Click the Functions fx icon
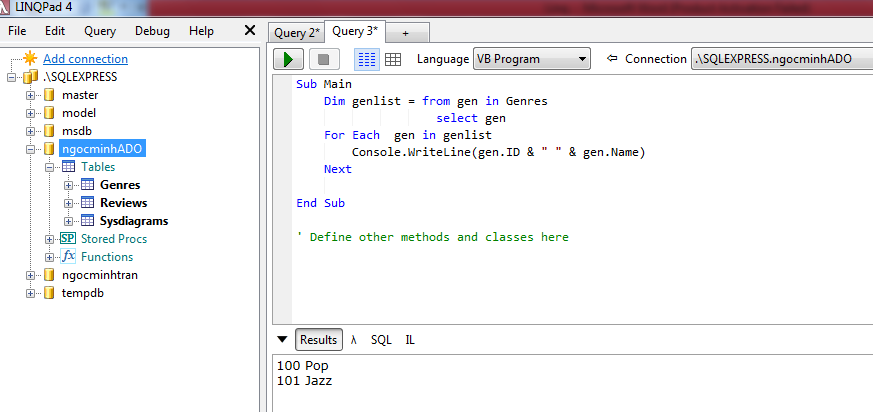This screenshot has height=412, width=873. (x=68, y=256)
